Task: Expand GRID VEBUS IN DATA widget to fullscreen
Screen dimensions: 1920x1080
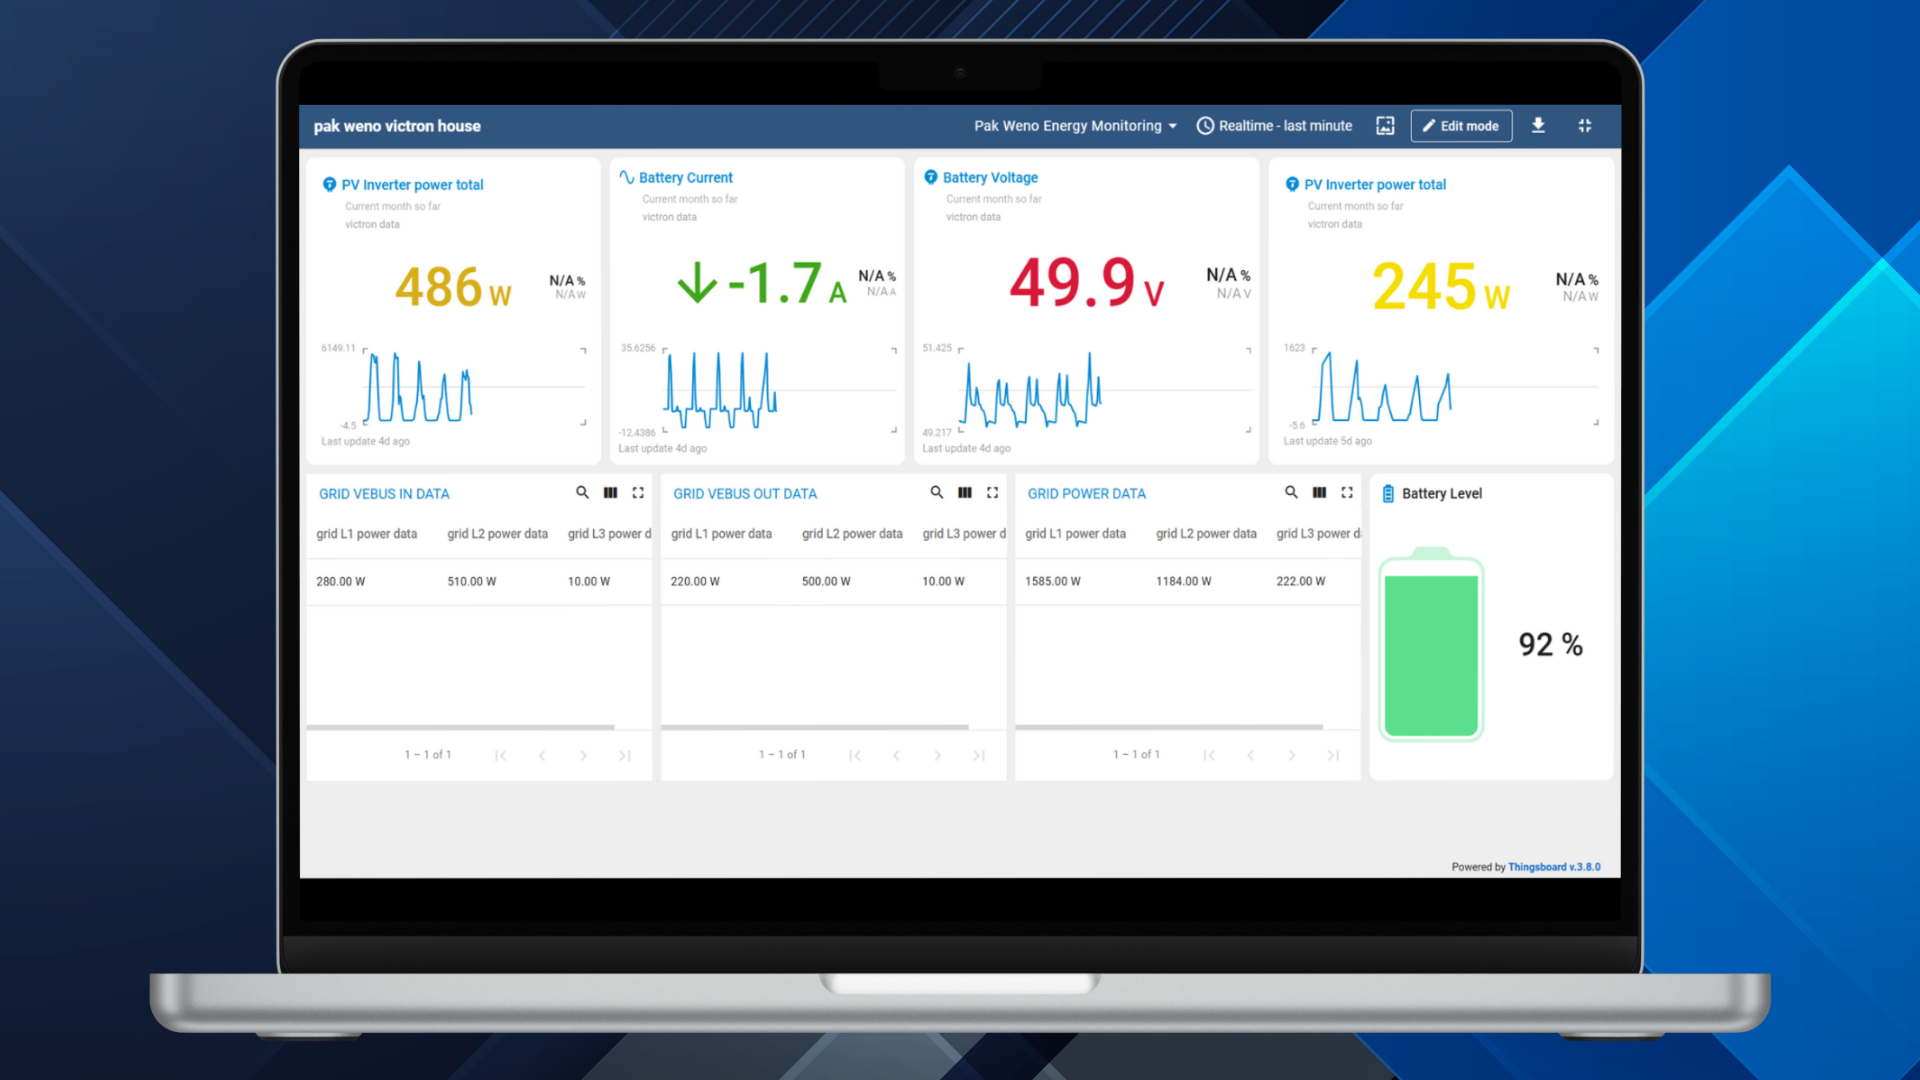Action: (x=638, y=493)
